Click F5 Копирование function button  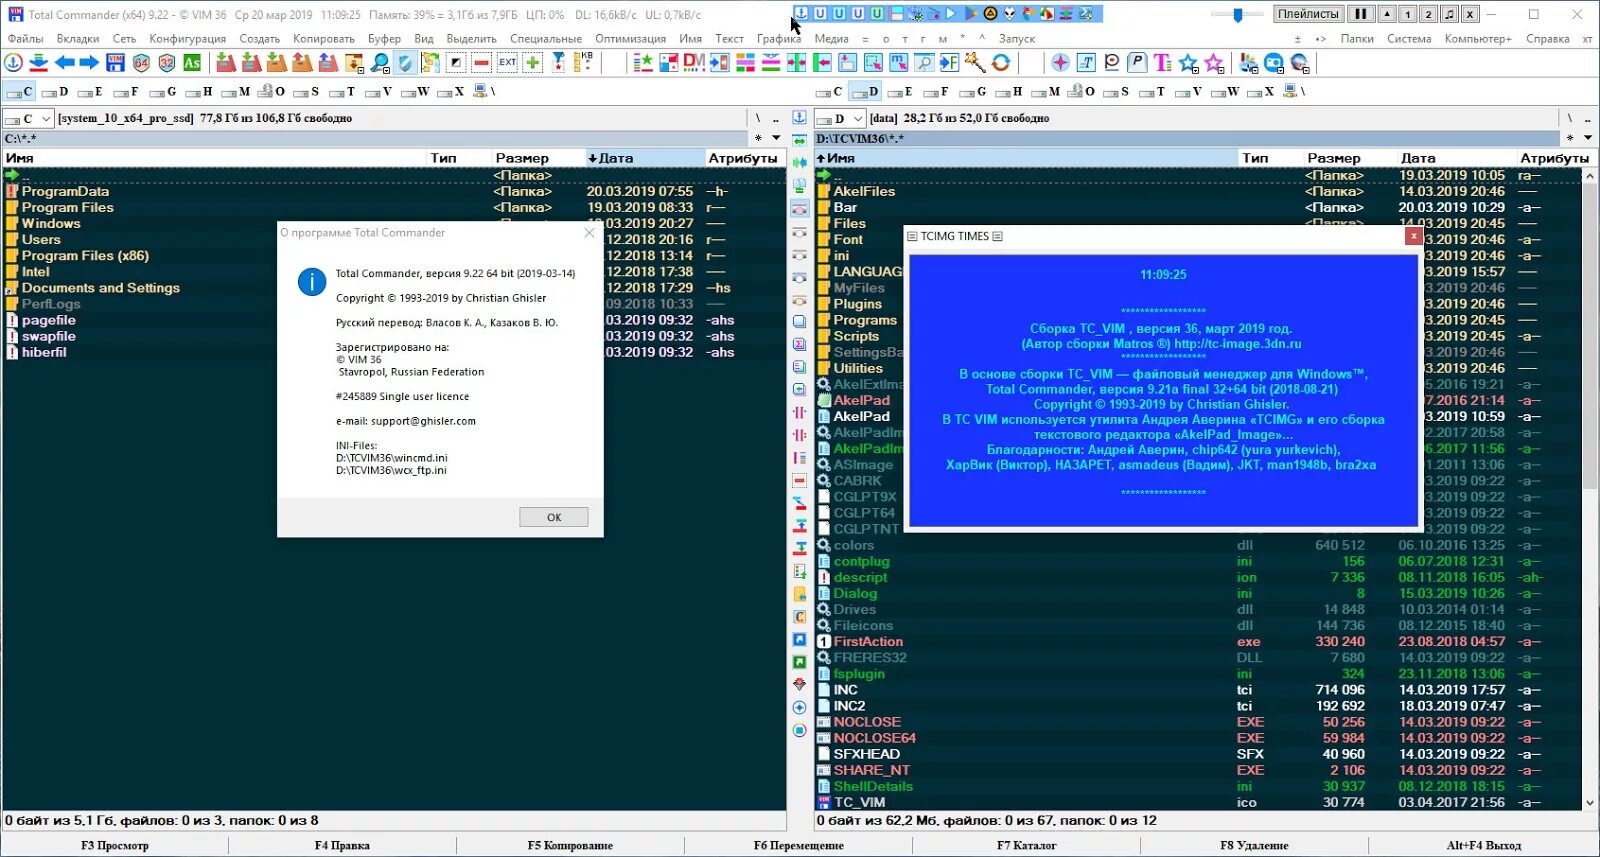click(x=570, y=845)
